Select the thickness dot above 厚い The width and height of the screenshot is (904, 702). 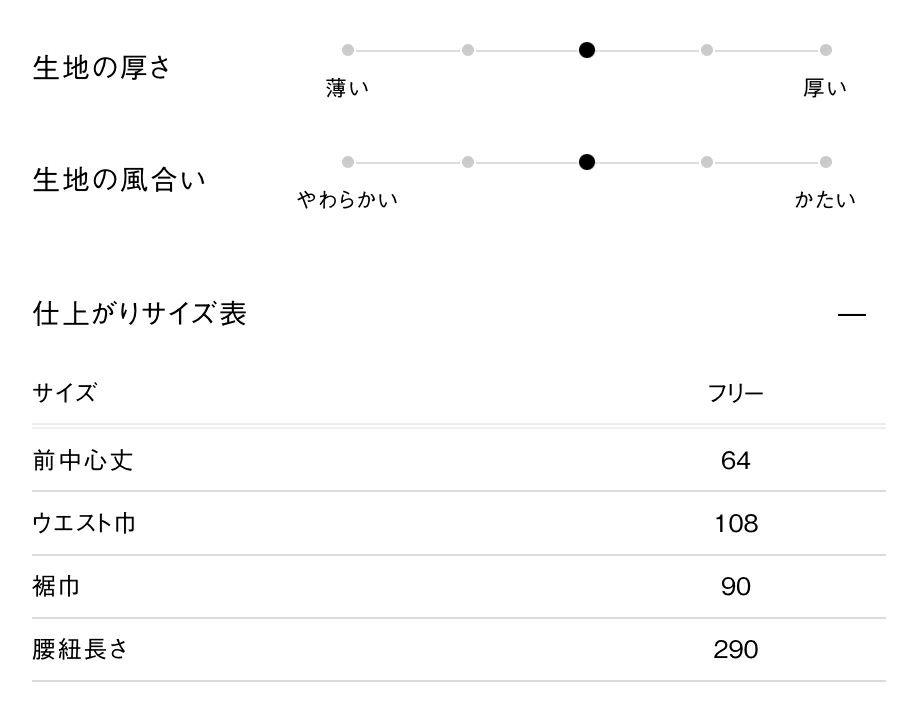(x=826, y=50)
